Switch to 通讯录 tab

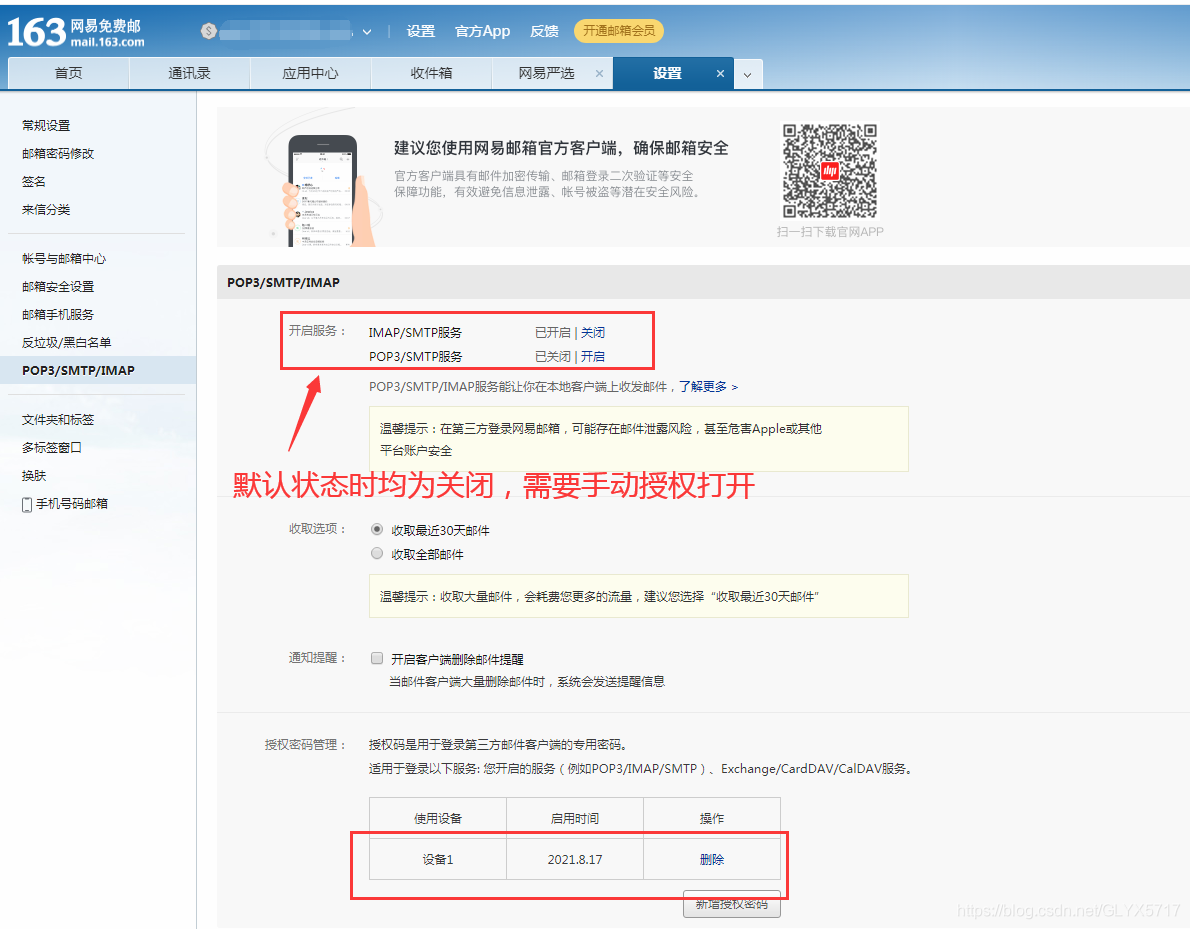coord(189,74)
